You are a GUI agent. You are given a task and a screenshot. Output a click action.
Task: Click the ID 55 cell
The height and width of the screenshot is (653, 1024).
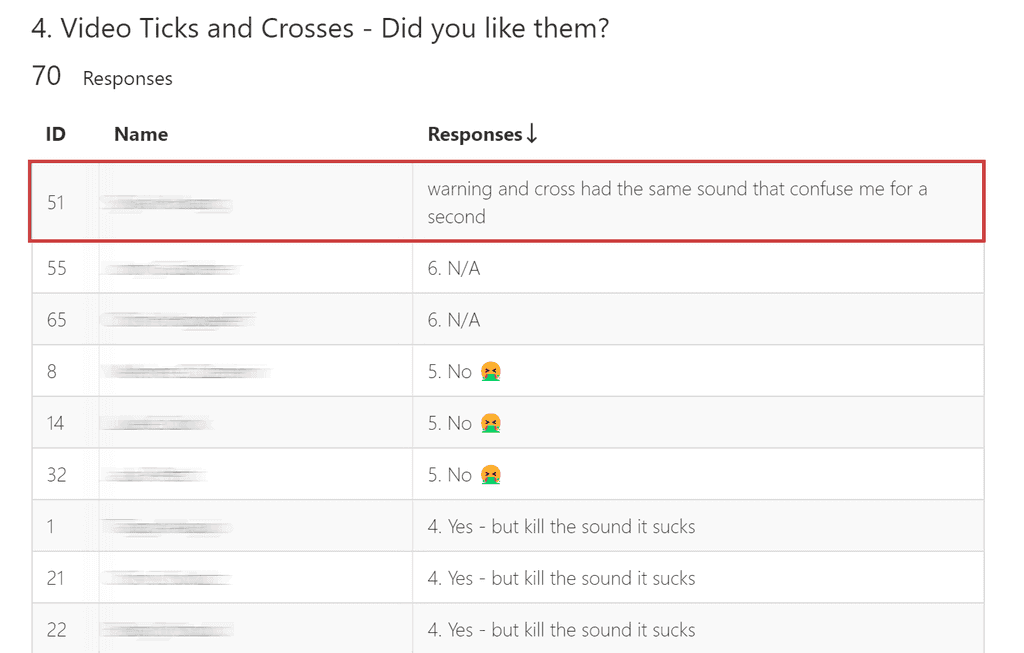(x=57, y=268)
